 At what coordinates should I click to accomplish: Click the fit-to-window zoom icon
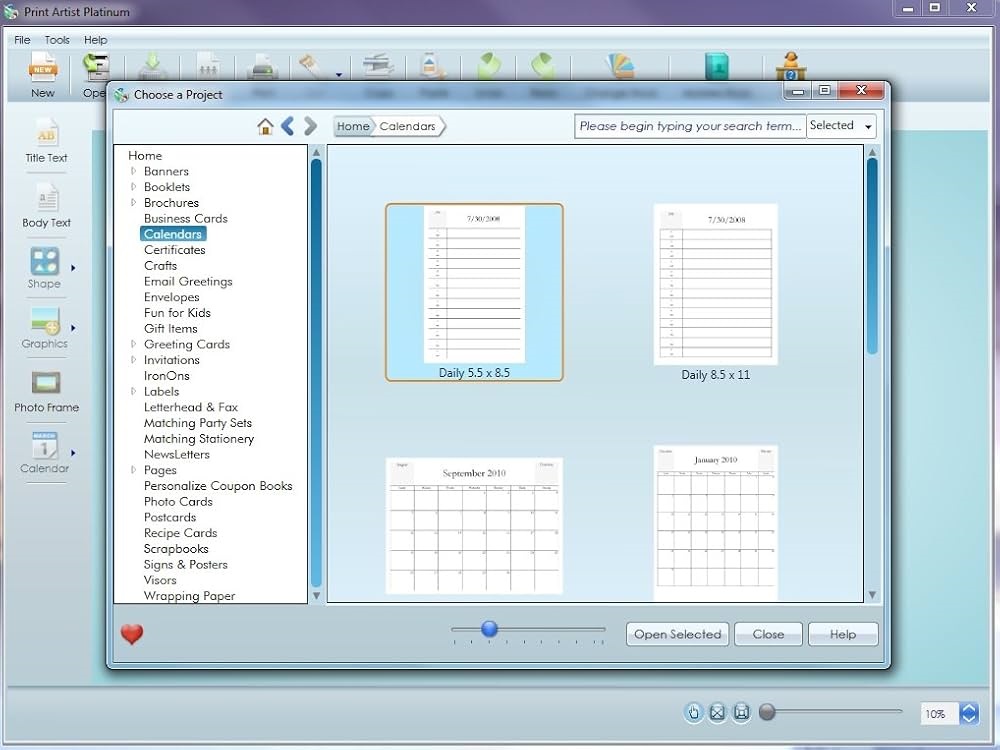[717, 712]
